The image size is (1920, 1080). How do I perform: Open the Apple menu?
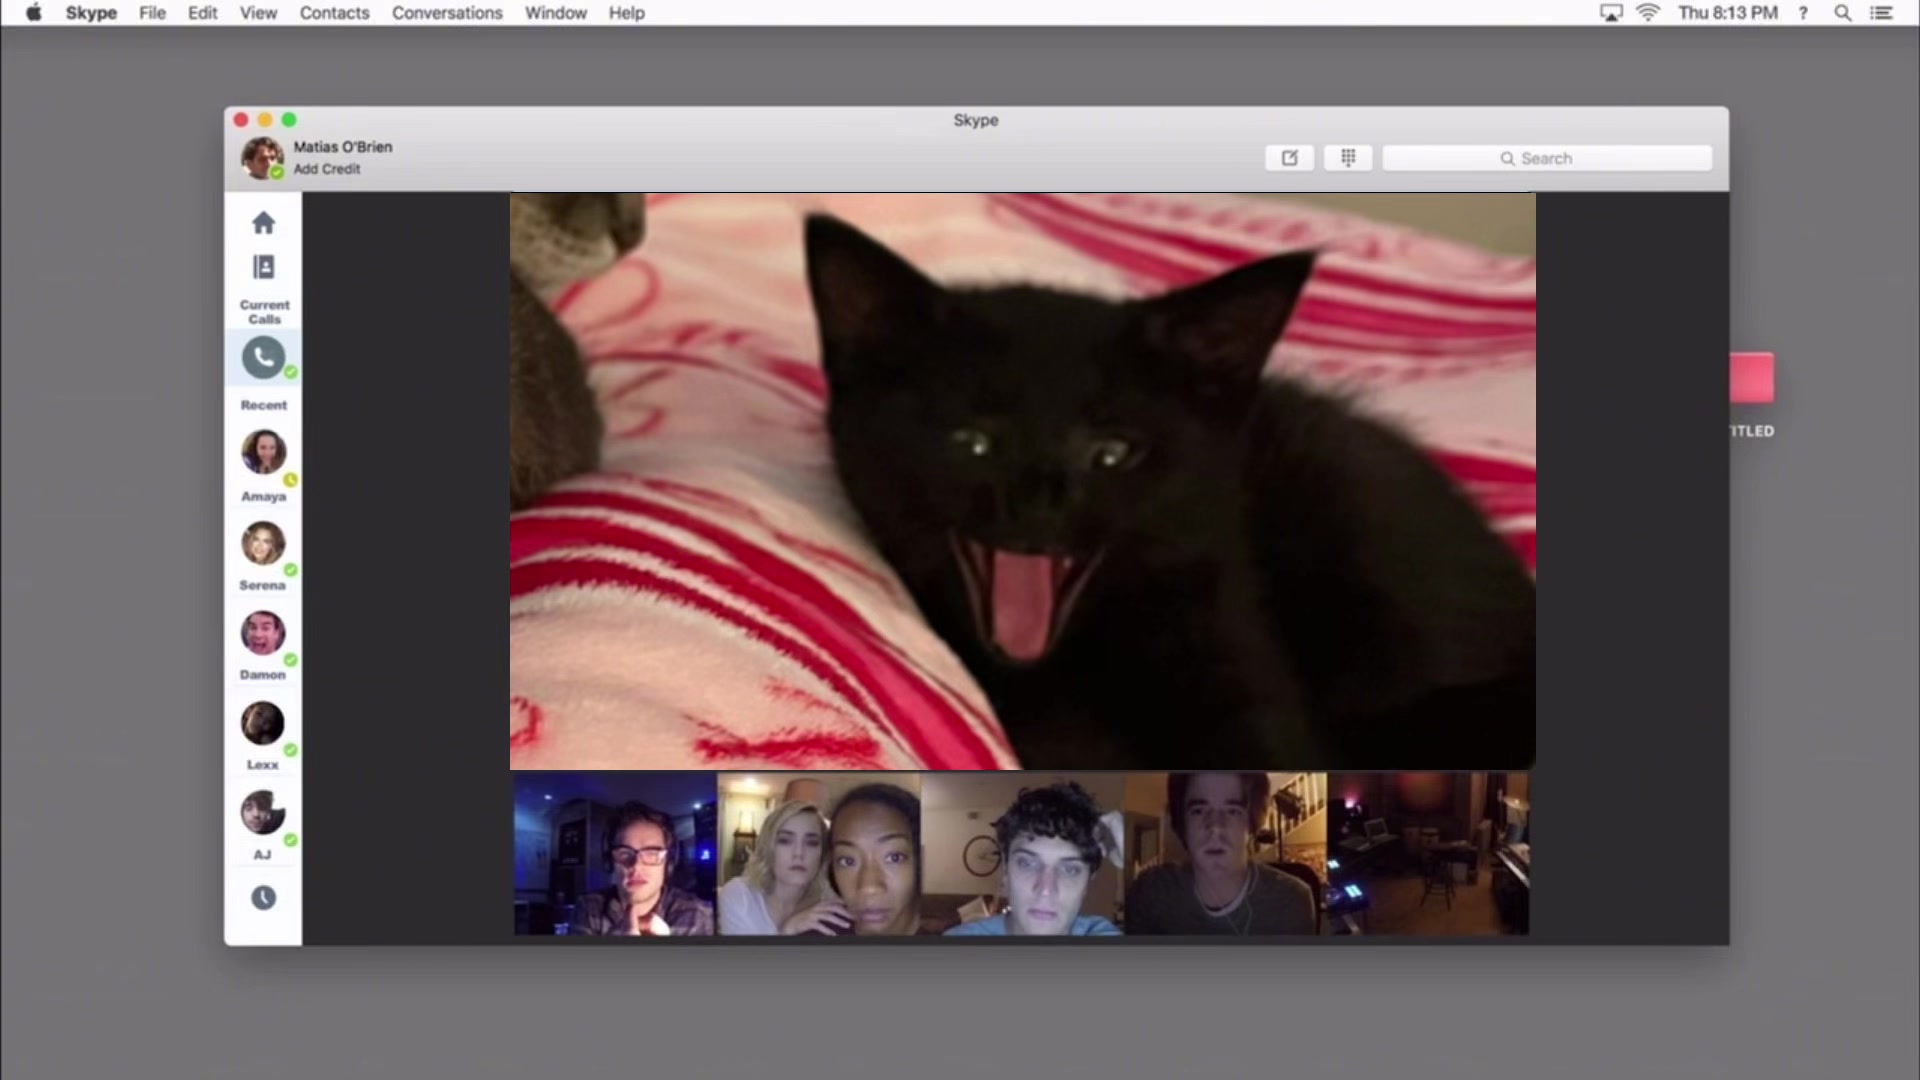click(x=34, y=13)
